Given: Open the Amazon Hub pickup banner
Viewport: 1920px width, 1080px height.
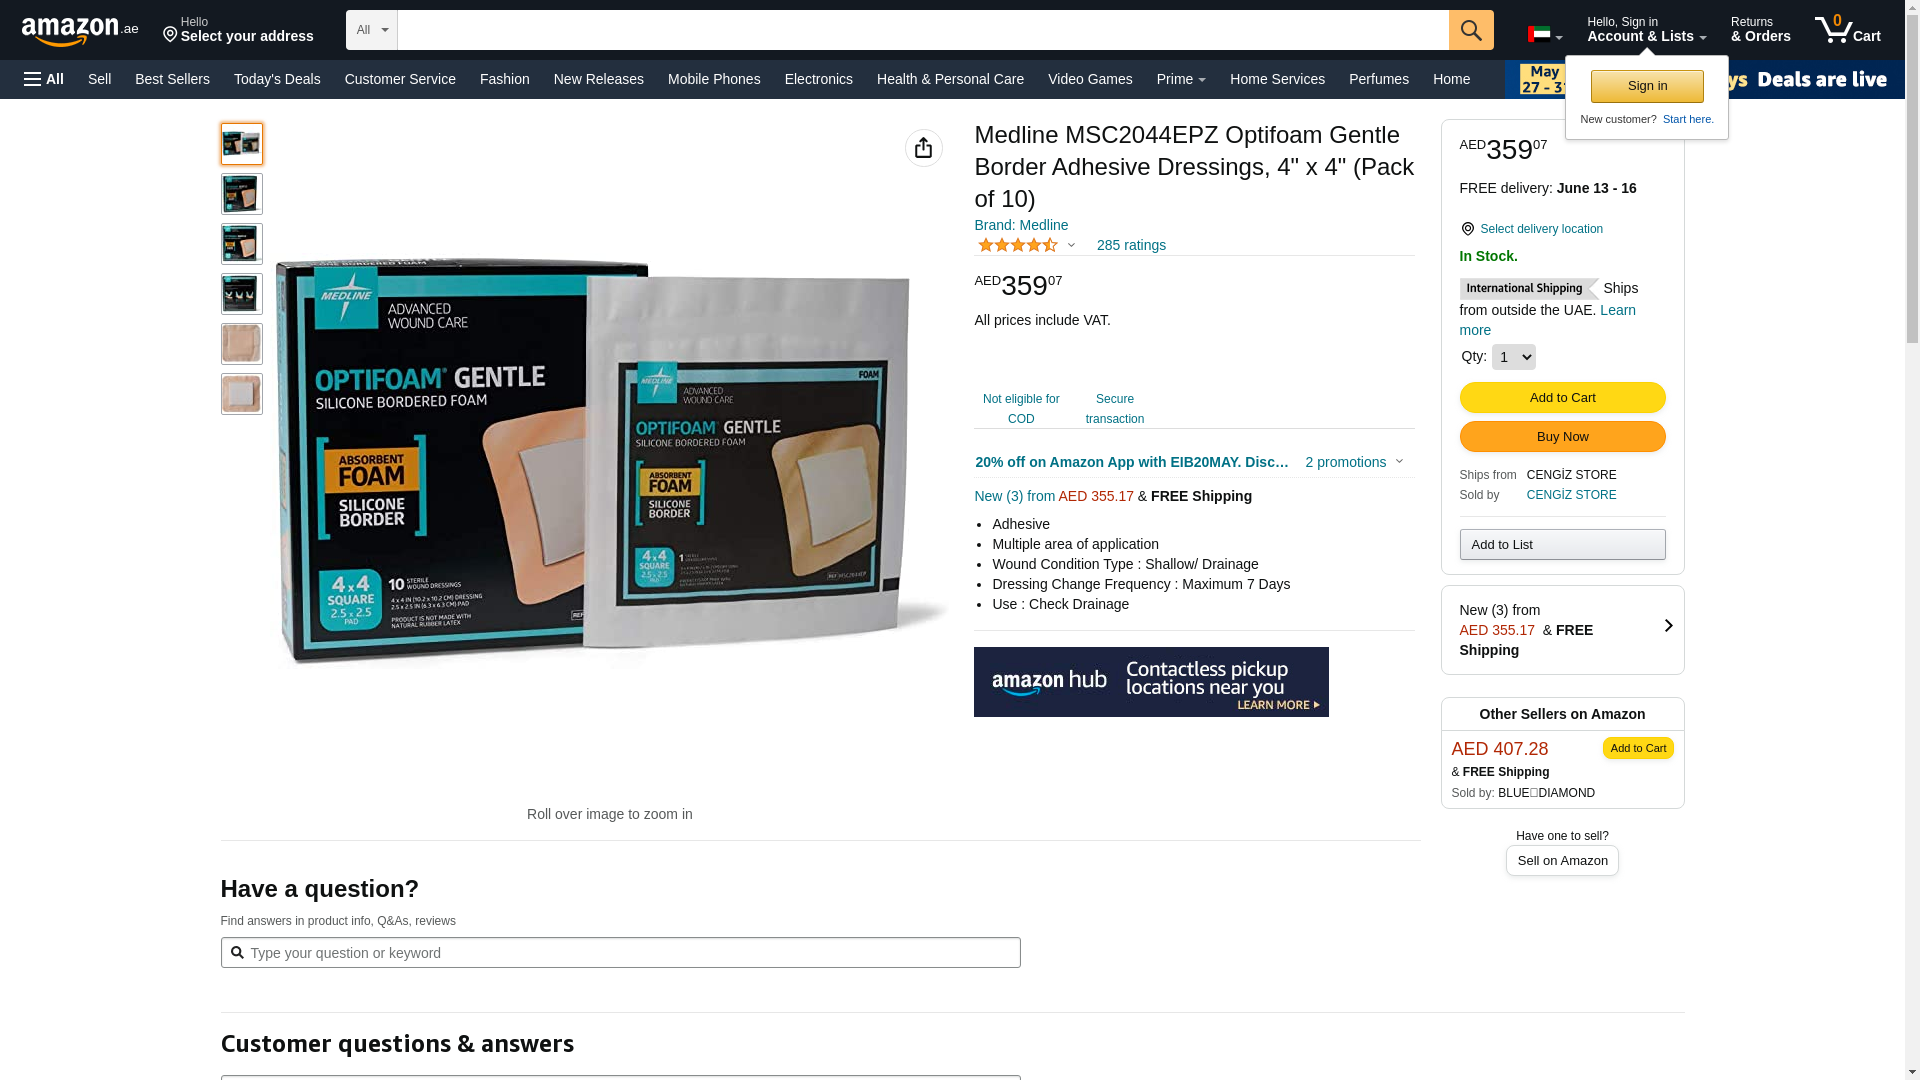Looking at the screenshot, I should [1151, 682].
